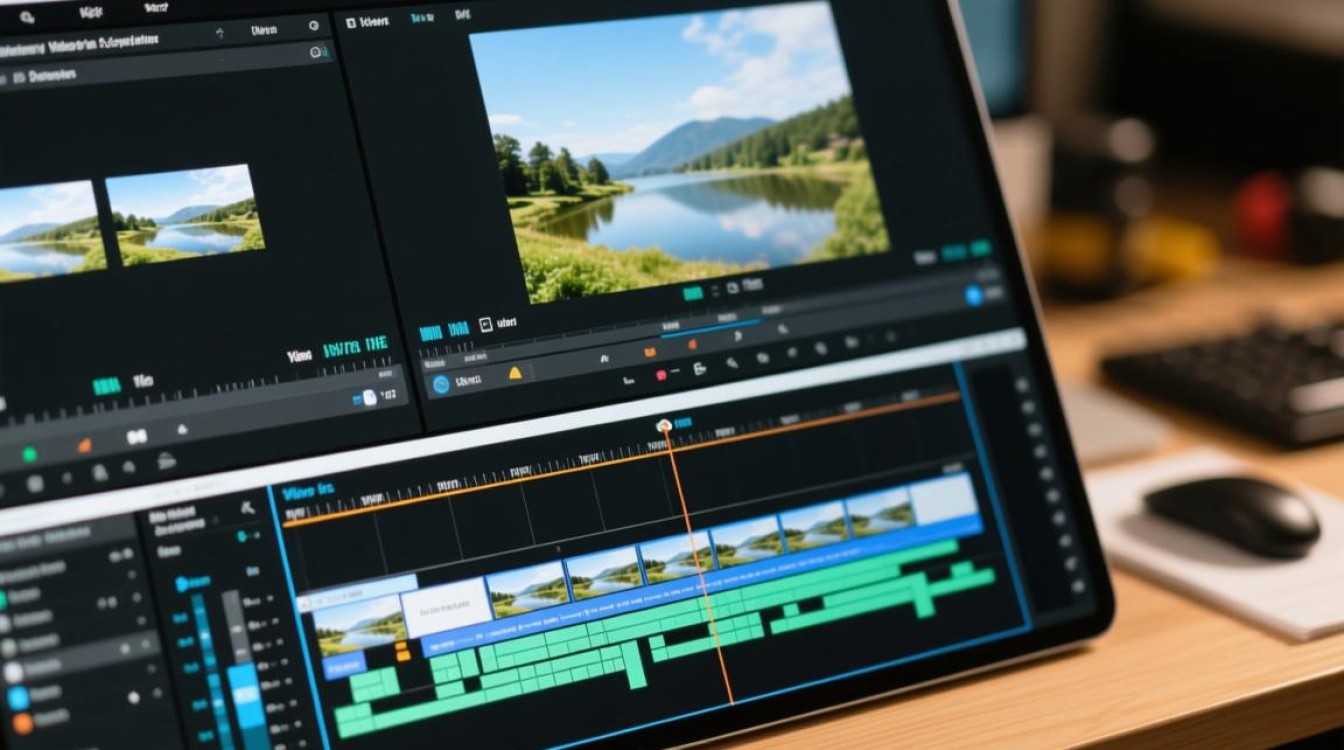The height and width of the screenshot is (750, 1344).
Task: Click the orange circle icon at the track list bottom
Action: click(23, 722)
